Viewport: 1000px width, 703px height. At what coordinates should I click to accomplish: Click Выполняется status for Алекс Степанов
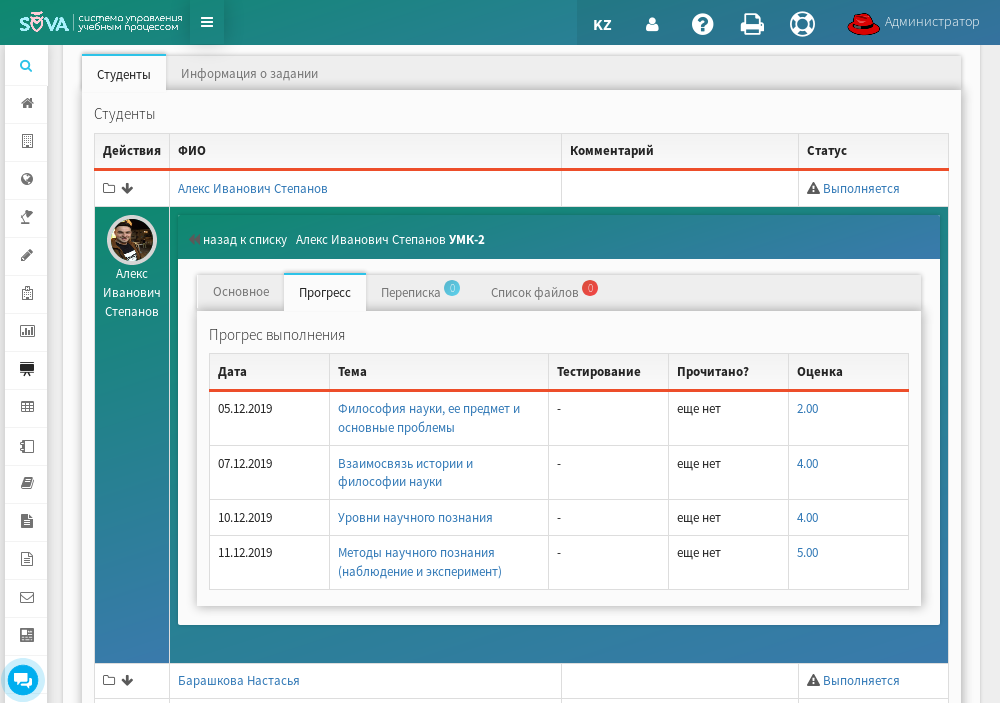(x=860, y=189)
